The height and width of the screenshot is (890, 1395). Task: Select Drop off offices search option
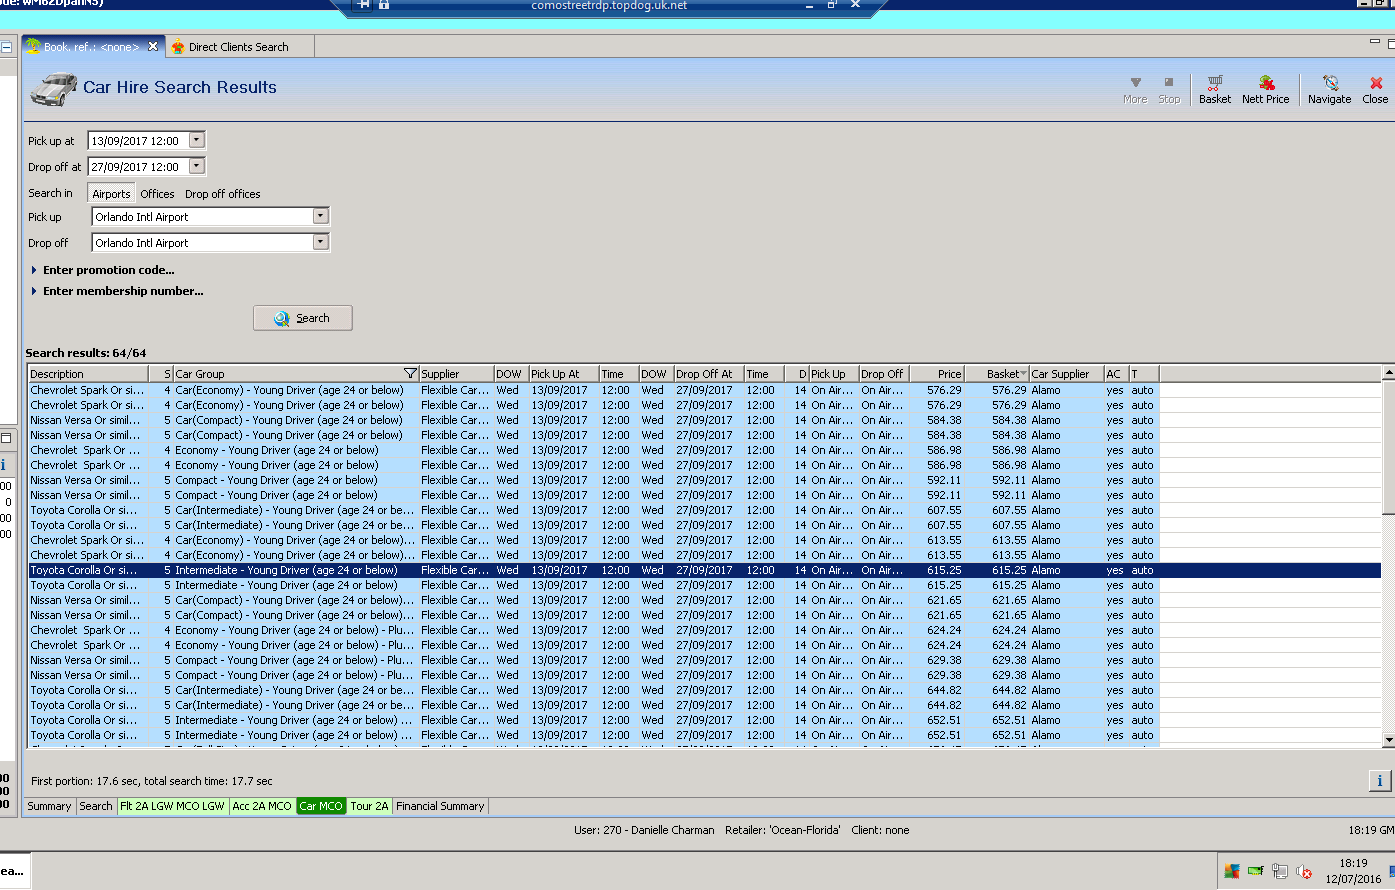tap(222, 194)
